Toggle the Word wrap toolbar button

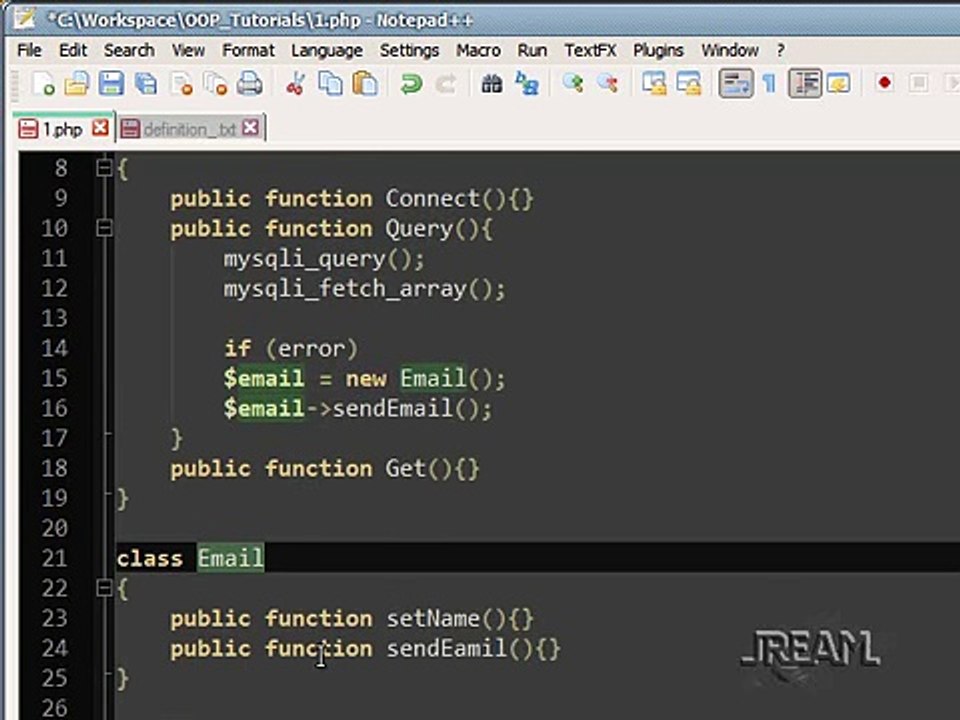click(735, 83)
